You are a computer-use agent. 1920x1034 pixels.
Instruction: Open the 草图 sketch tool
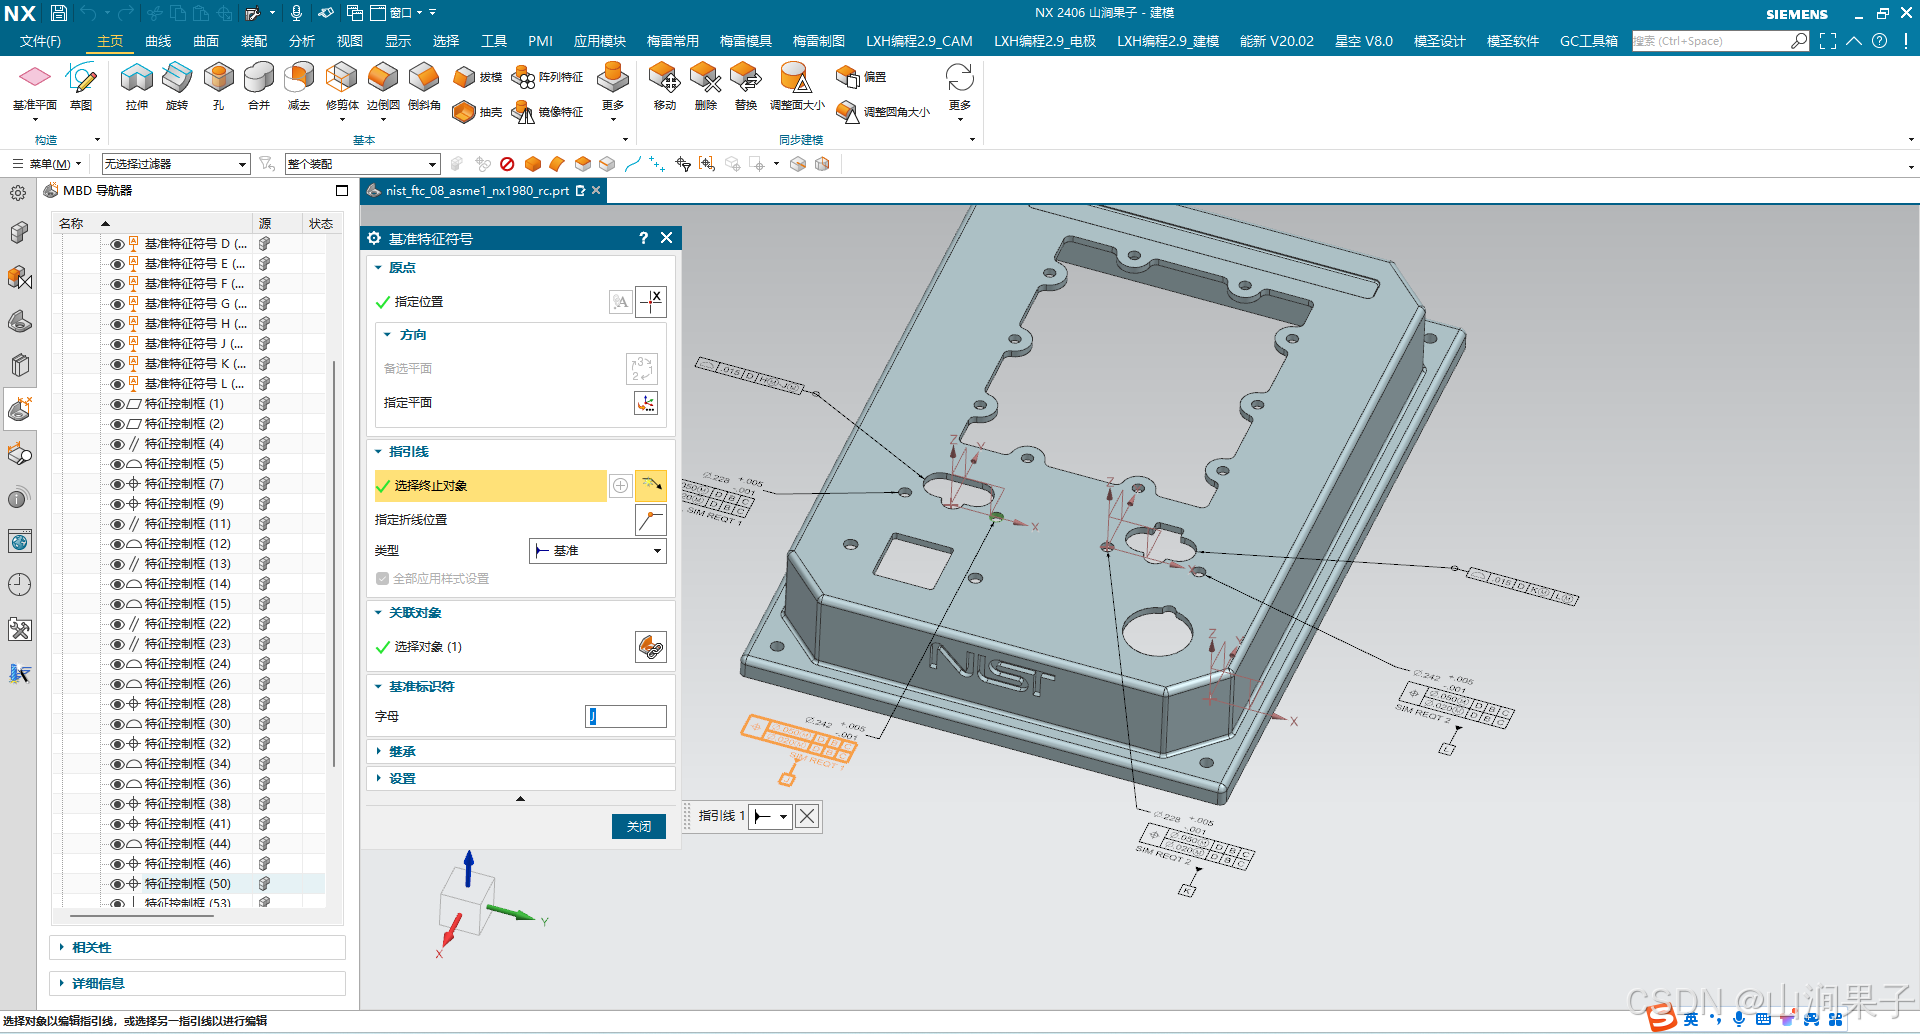coord(81,86)
